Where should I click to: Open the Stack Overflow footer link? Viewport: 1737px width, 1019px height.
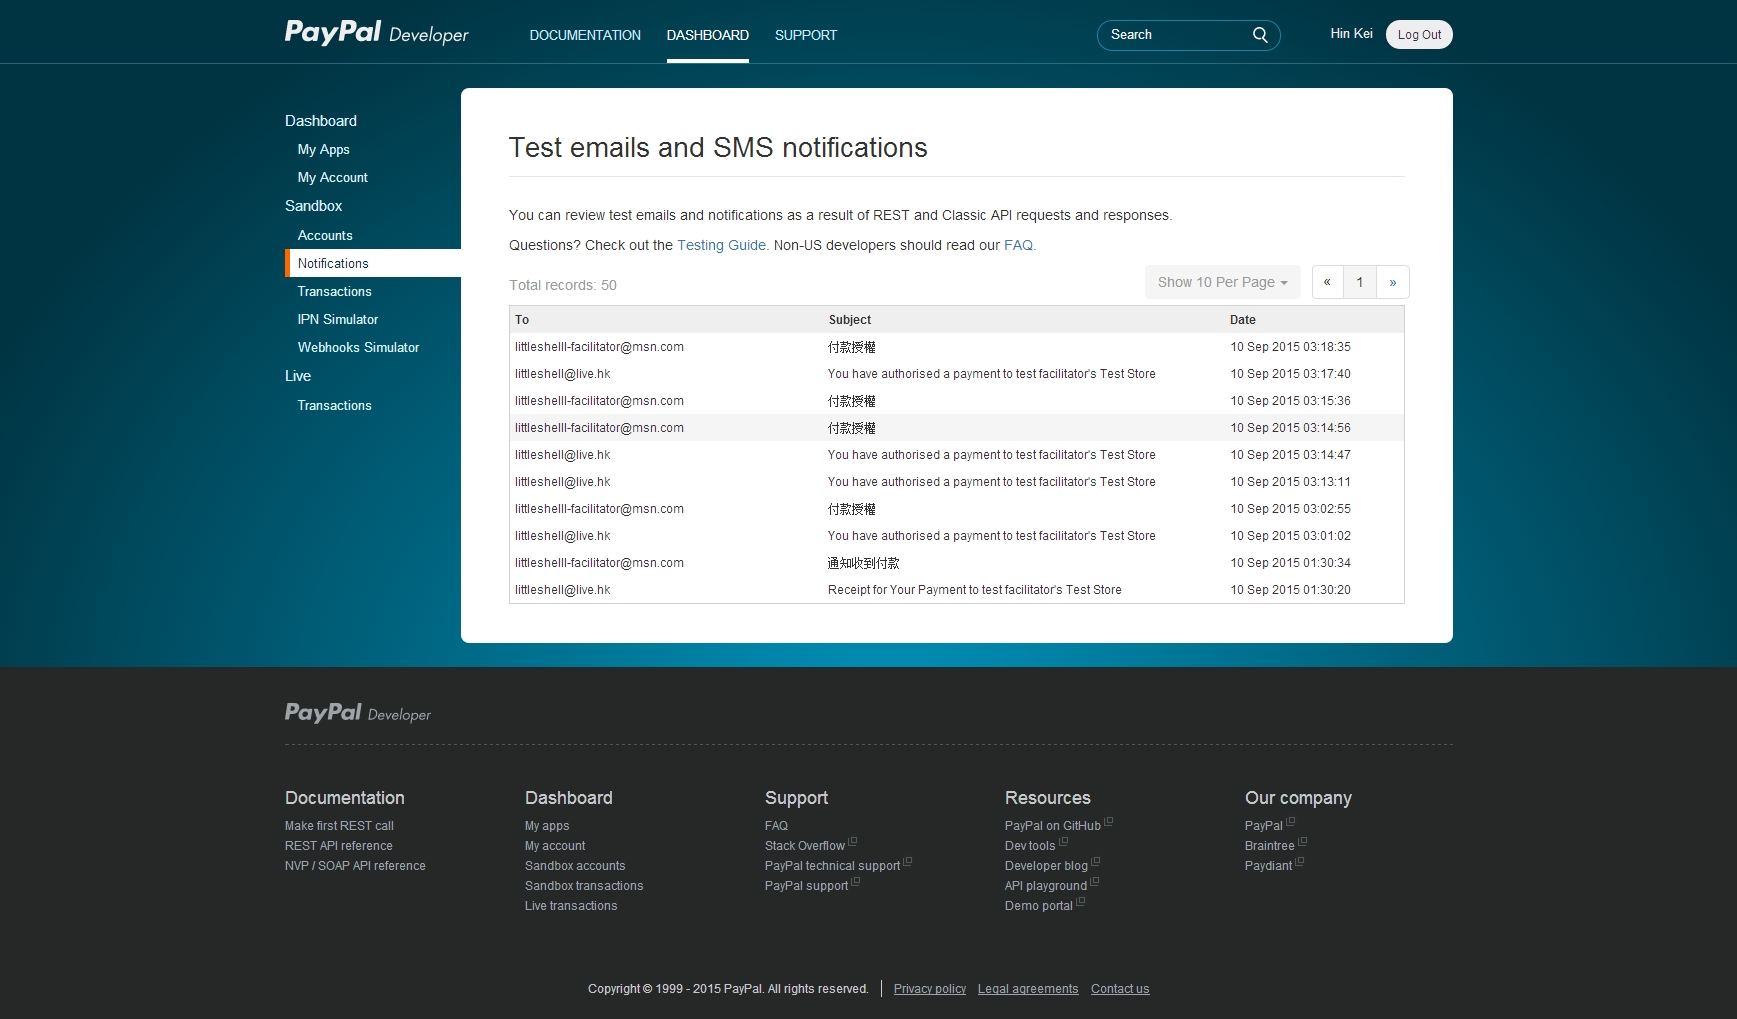coord(804,846)
